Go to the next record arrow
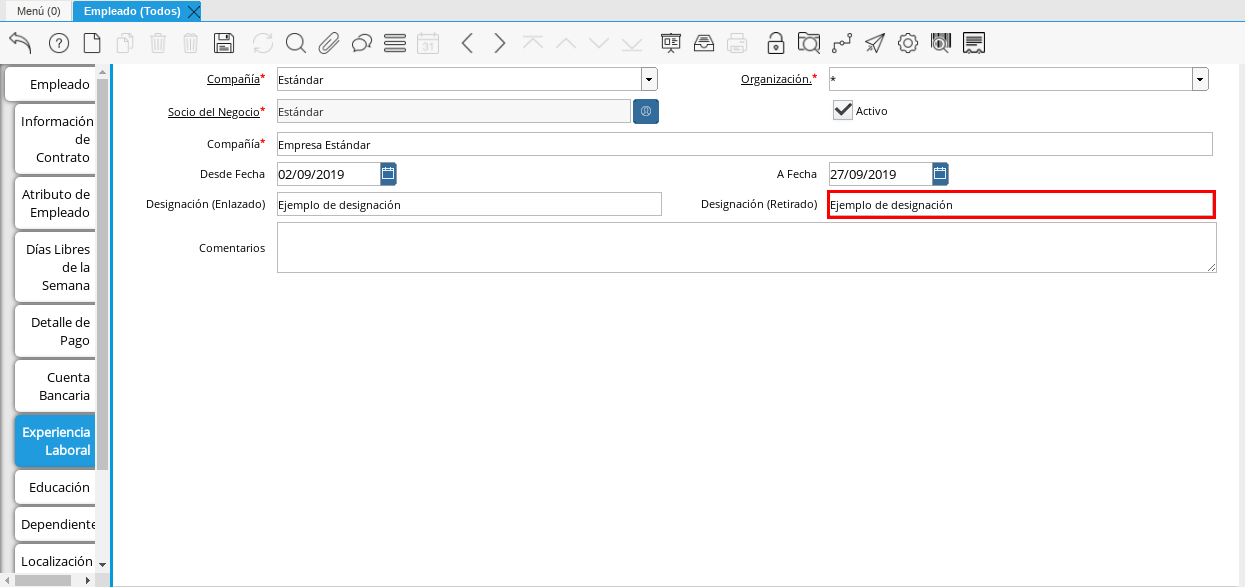The image size is (1245, 587). [x=500, y=43]
